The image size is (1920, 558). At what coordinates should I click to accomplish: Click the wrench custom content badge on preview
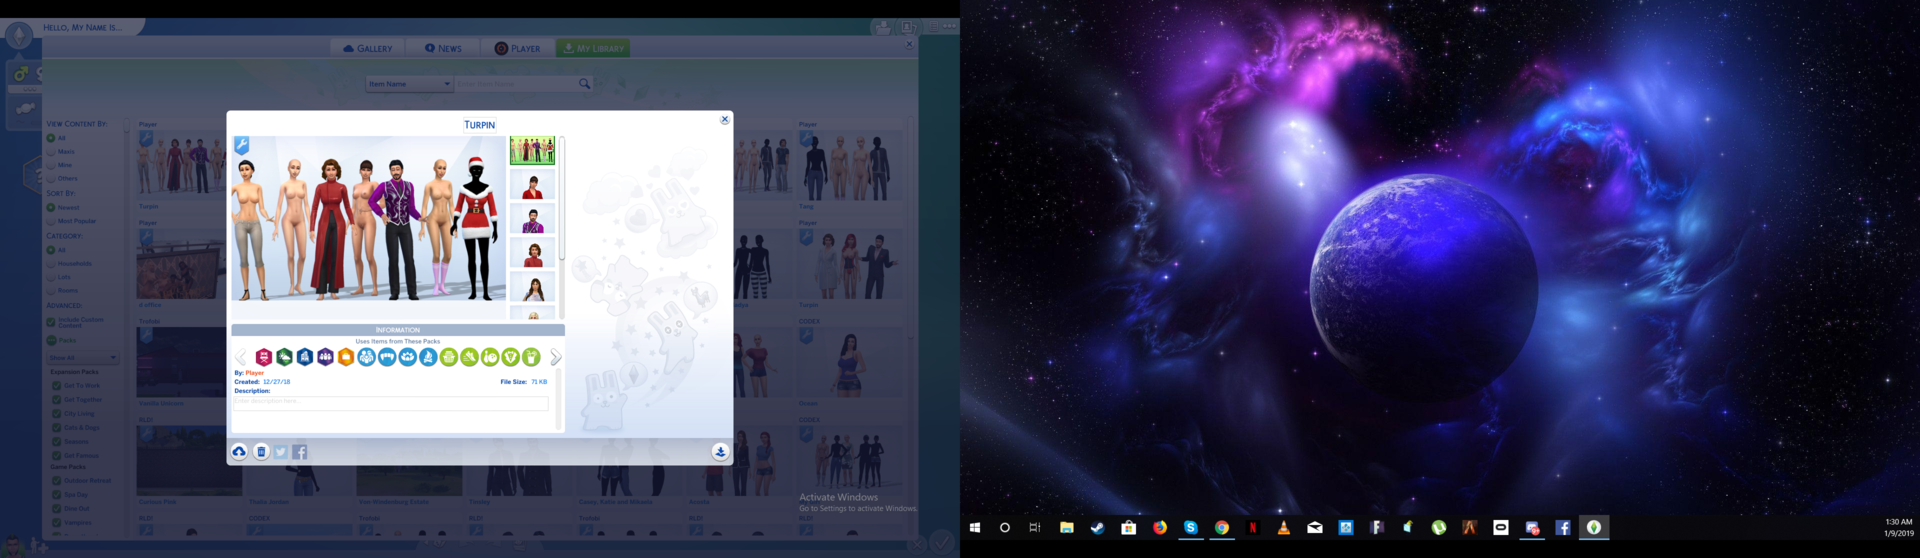tap(241, 146)
